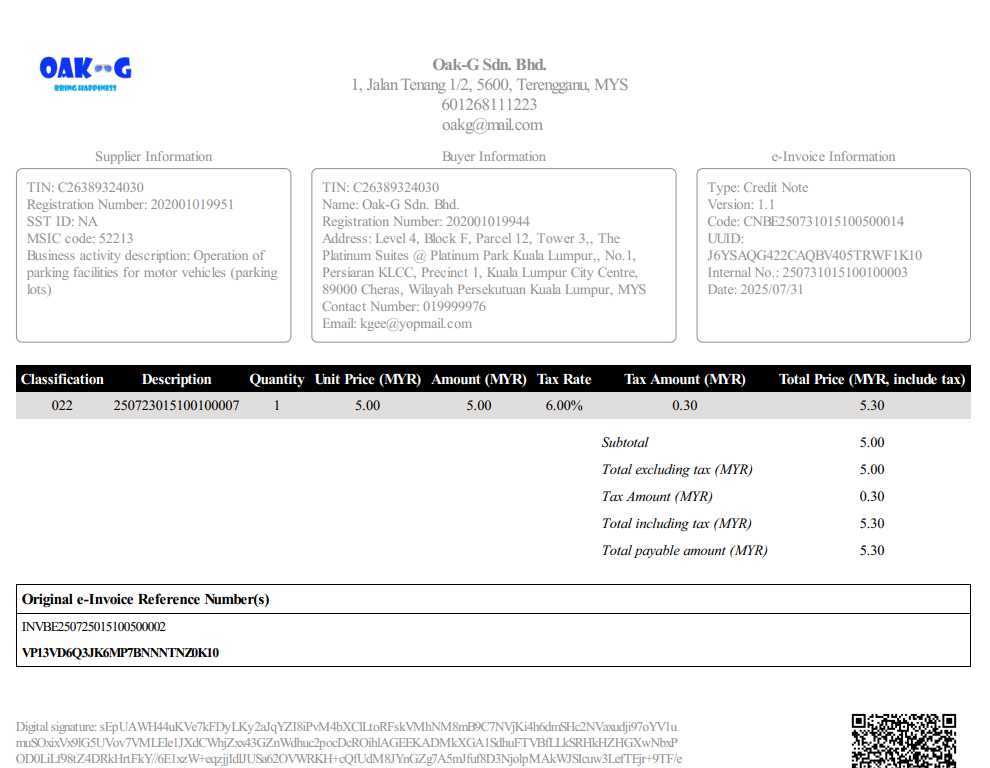Click the Tax Rate column header
The image size is (990, 768).
564,380
